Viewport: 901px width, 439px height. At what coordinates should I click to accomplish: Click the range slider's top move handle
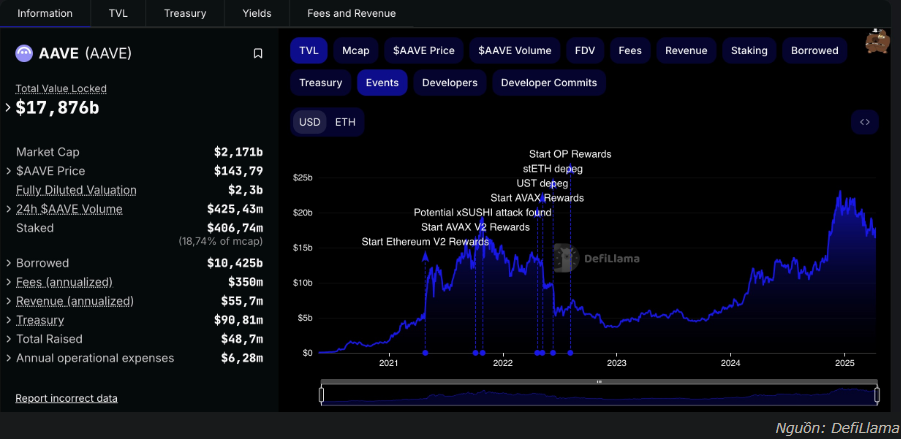(x=599, y=382)
